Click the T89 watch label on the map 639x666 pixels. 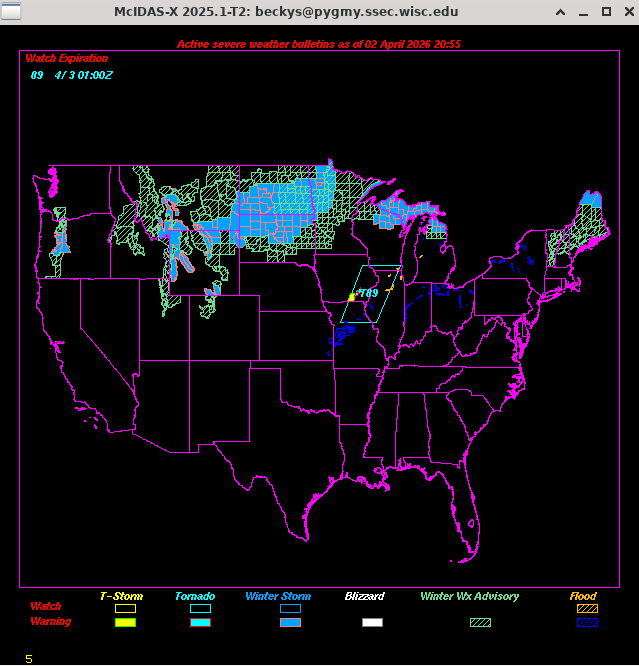(368, 293)
